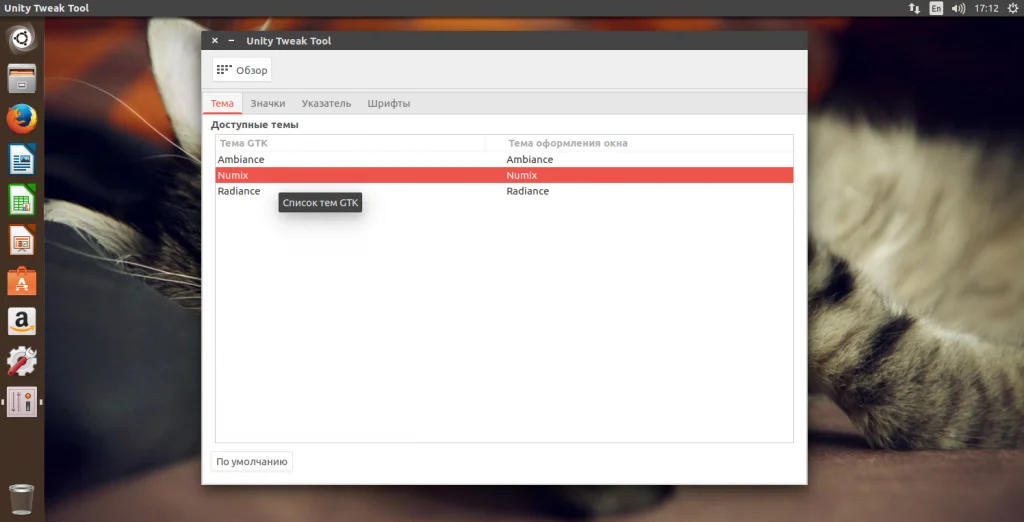Select Radiance in the GTK theme column
The width and height of the screenshot is (1024, 522).
(239, 191)
